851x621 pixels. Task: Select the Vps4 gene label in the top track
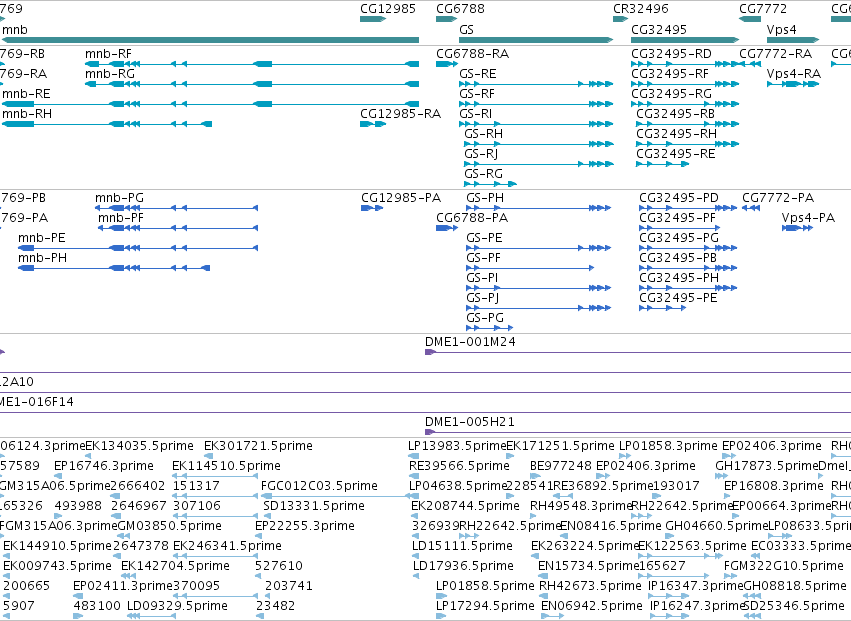point(782,30)
